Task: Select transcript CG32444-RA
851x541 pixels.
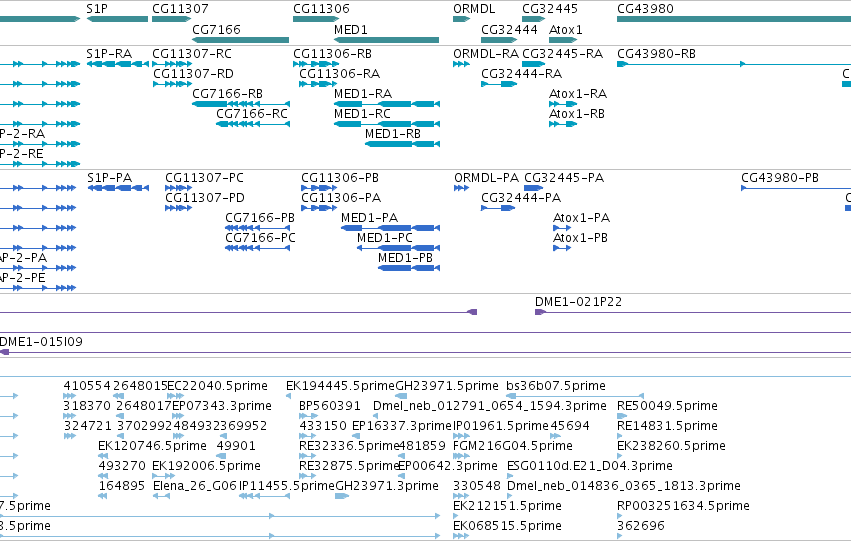Action: pos(499,84)
